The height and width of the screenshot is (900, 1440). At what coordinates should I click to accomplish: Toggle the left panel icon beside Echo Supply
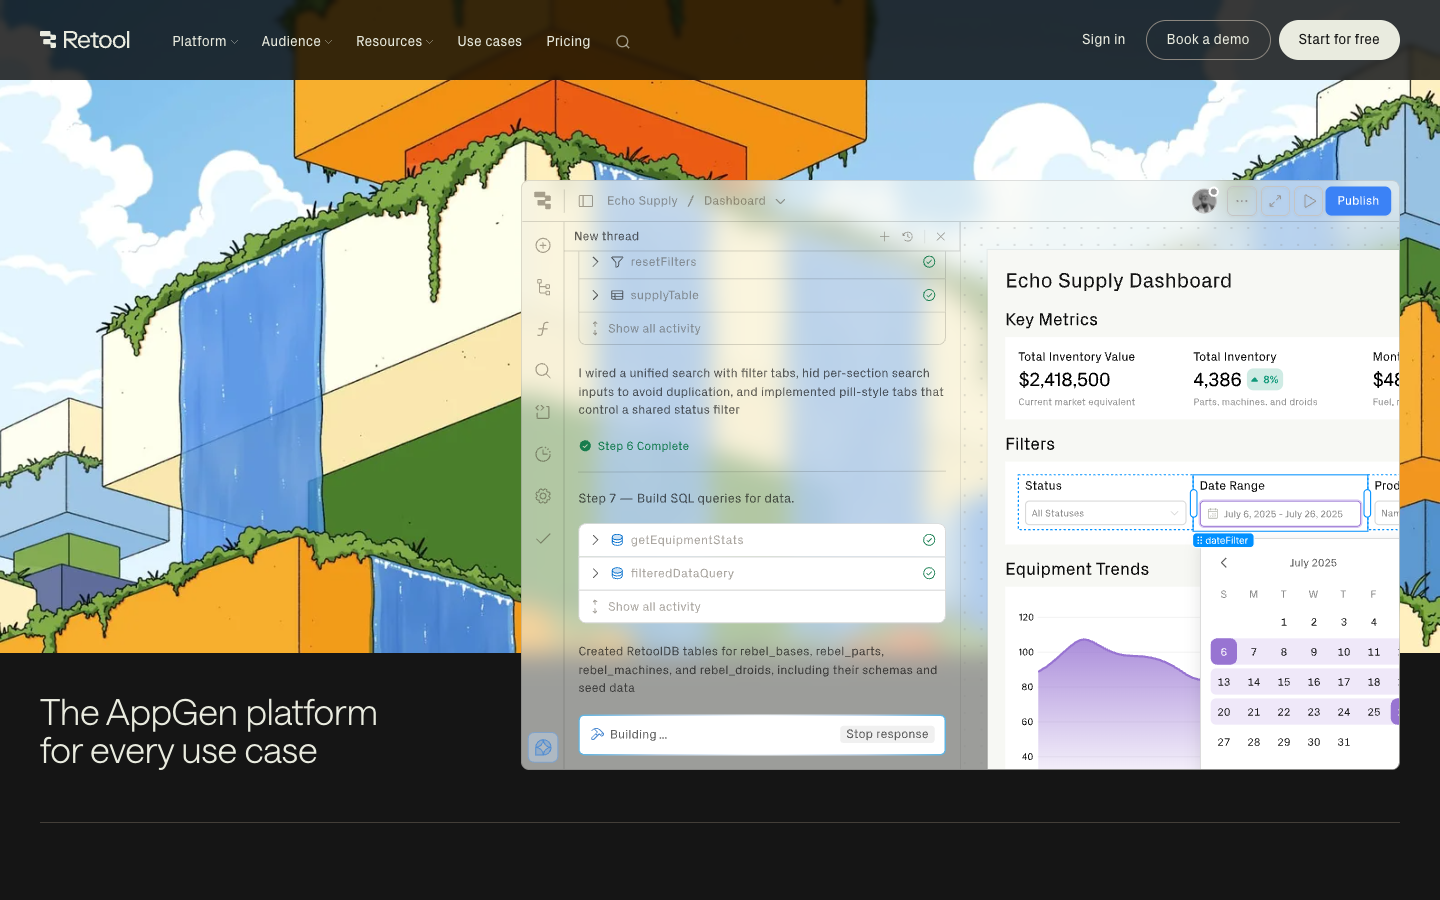click(586, 201)
